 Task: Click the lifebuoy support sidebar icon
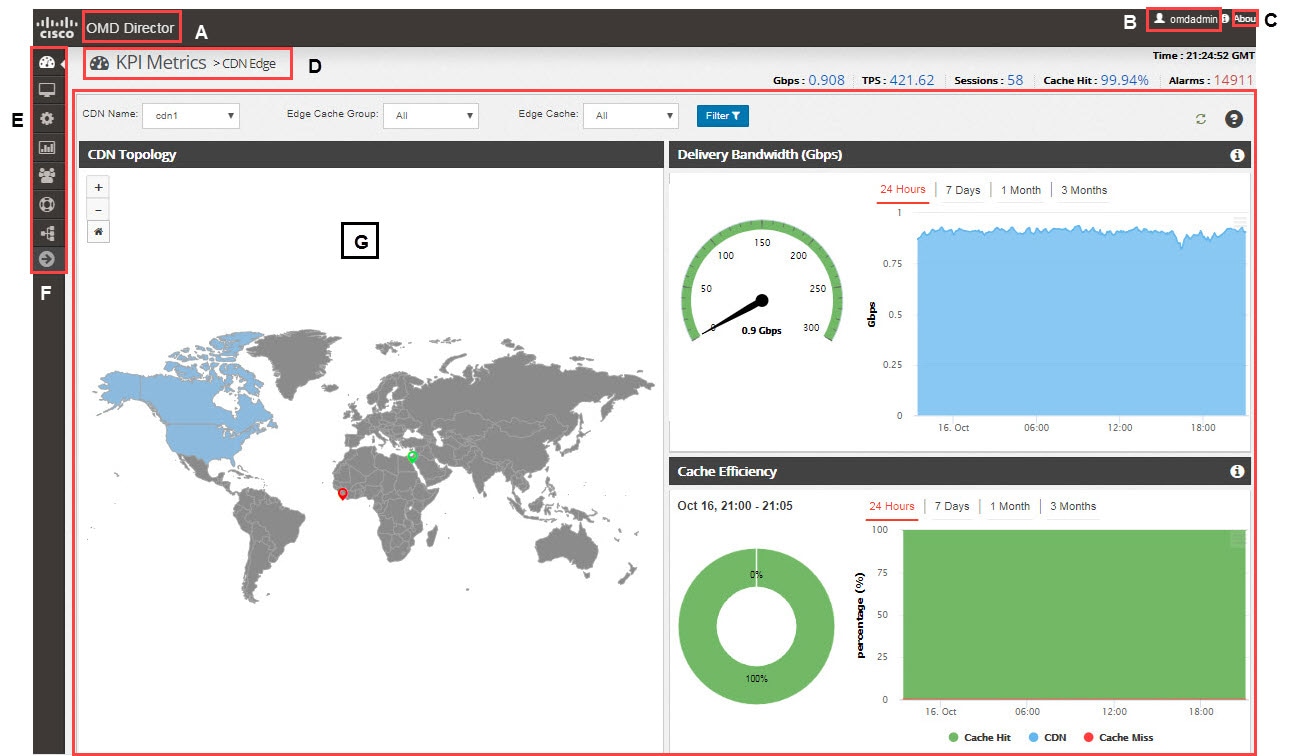pyautogui.click(x=47, y=204)
